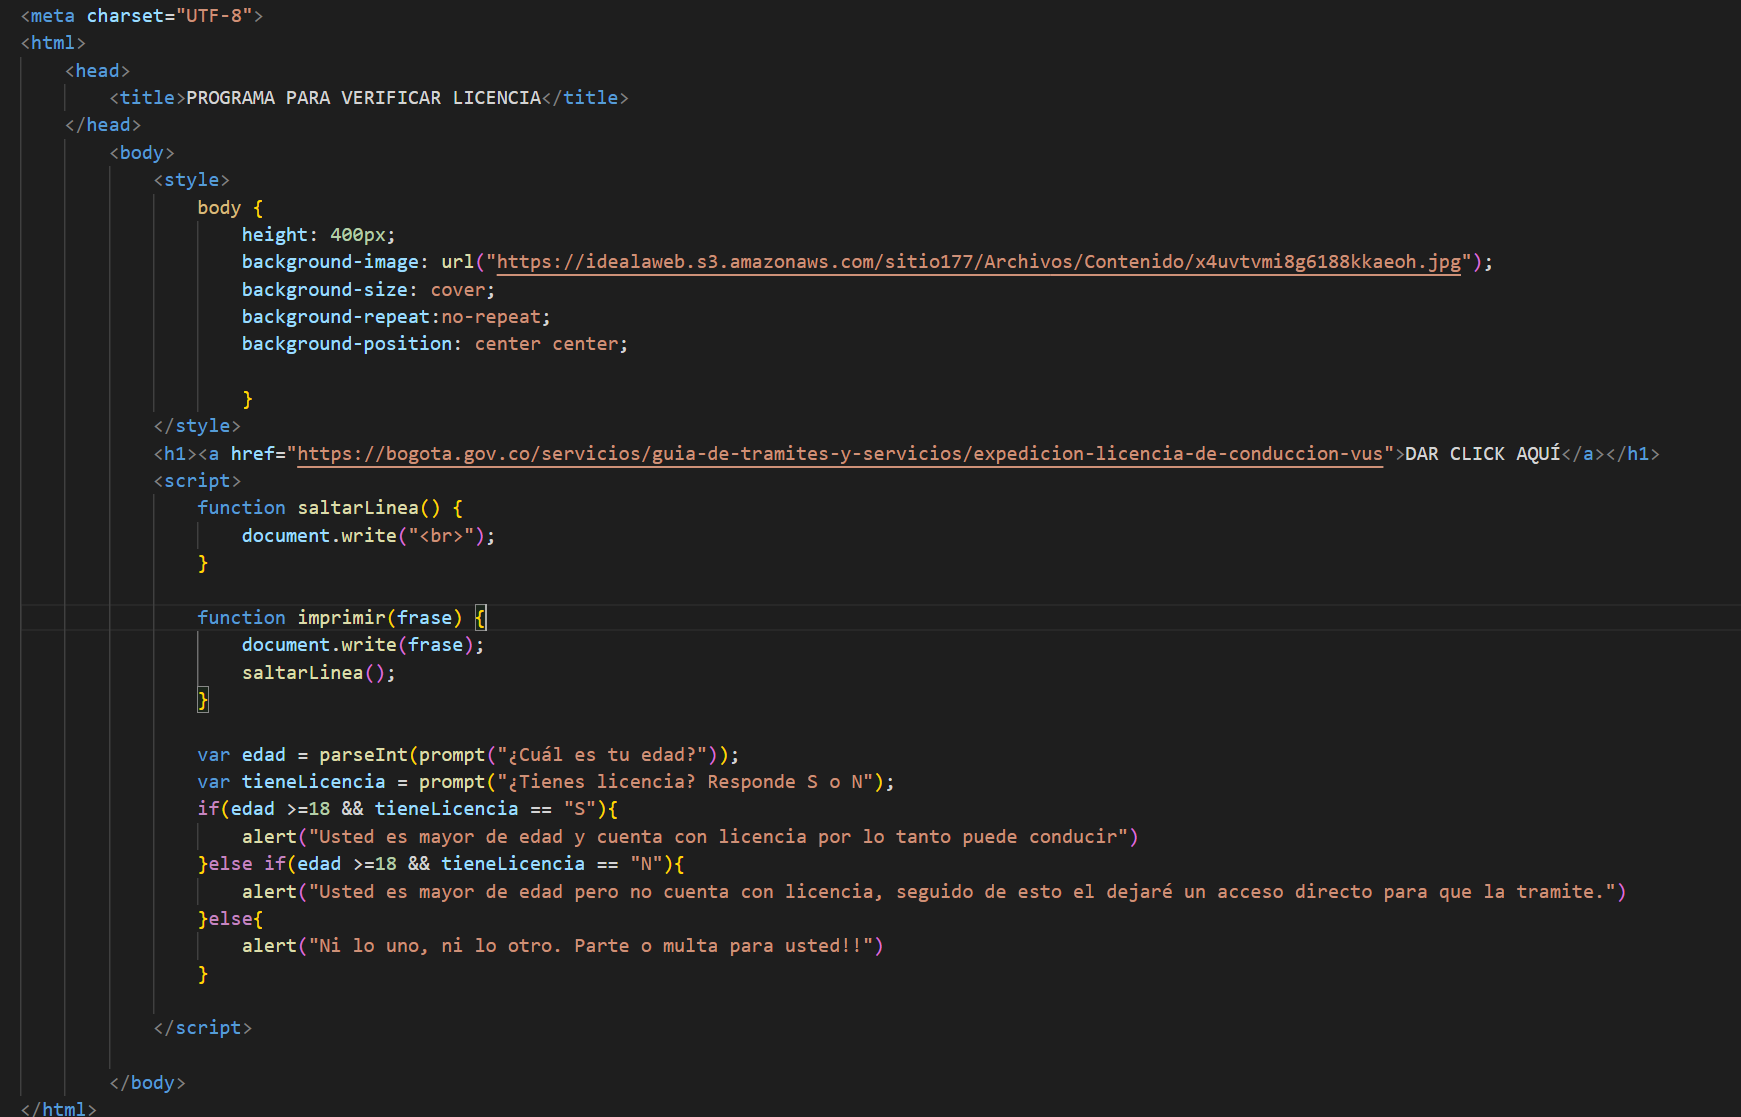Click alert 'Ni lo uno, ni lo otro' line
The image size is (1741, 1117).
point(563,946)
